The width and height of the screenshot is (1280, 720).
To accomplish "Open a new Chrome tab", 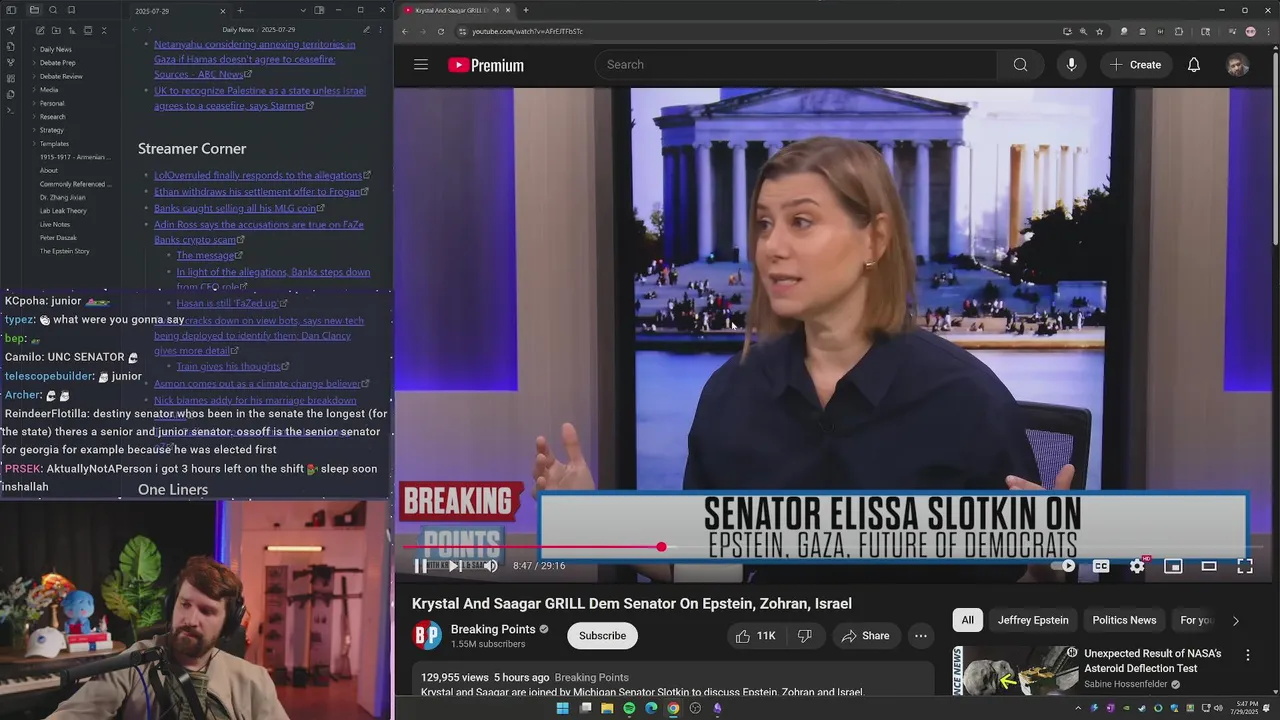I will pos(526,10).
